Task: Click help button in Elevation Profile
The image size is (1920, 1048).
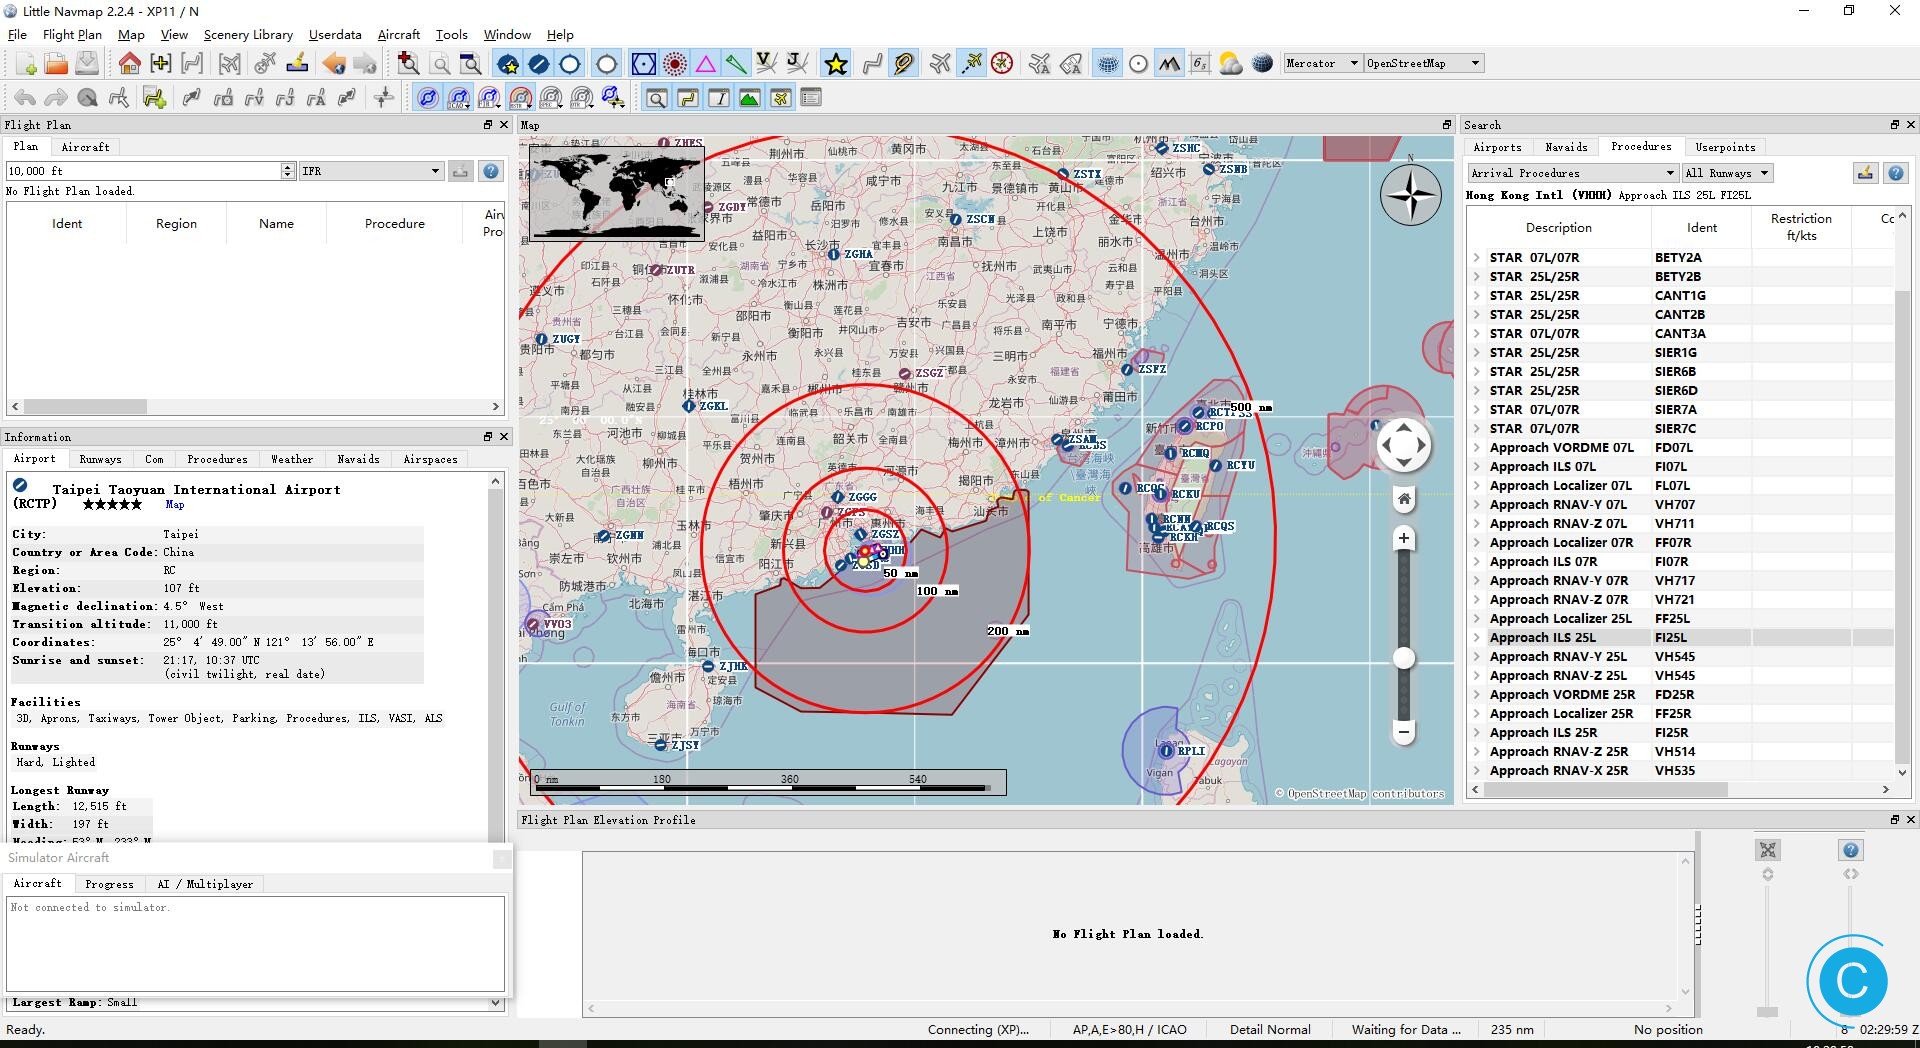Action: tap(1851, 850)
